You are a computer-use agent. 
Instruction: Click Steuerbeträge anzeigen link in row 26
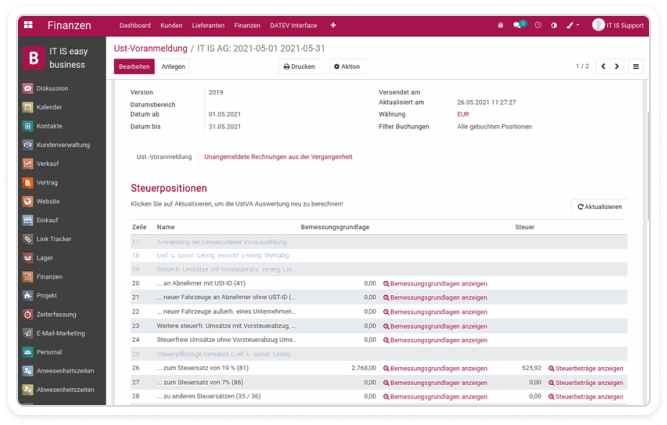[586, 368]
